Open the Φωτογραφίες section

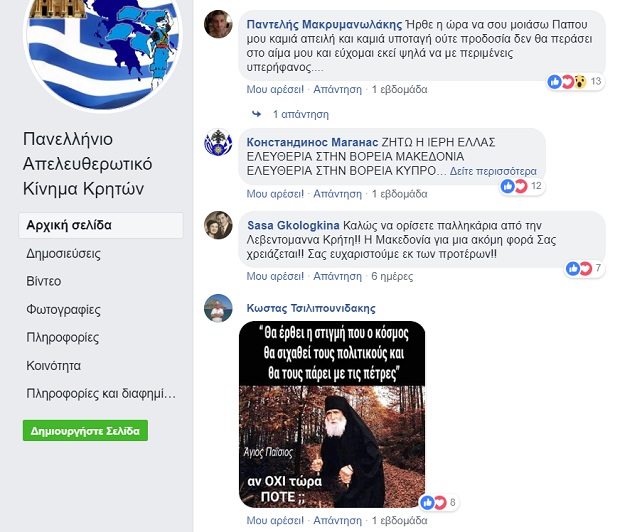pos(63,310)
